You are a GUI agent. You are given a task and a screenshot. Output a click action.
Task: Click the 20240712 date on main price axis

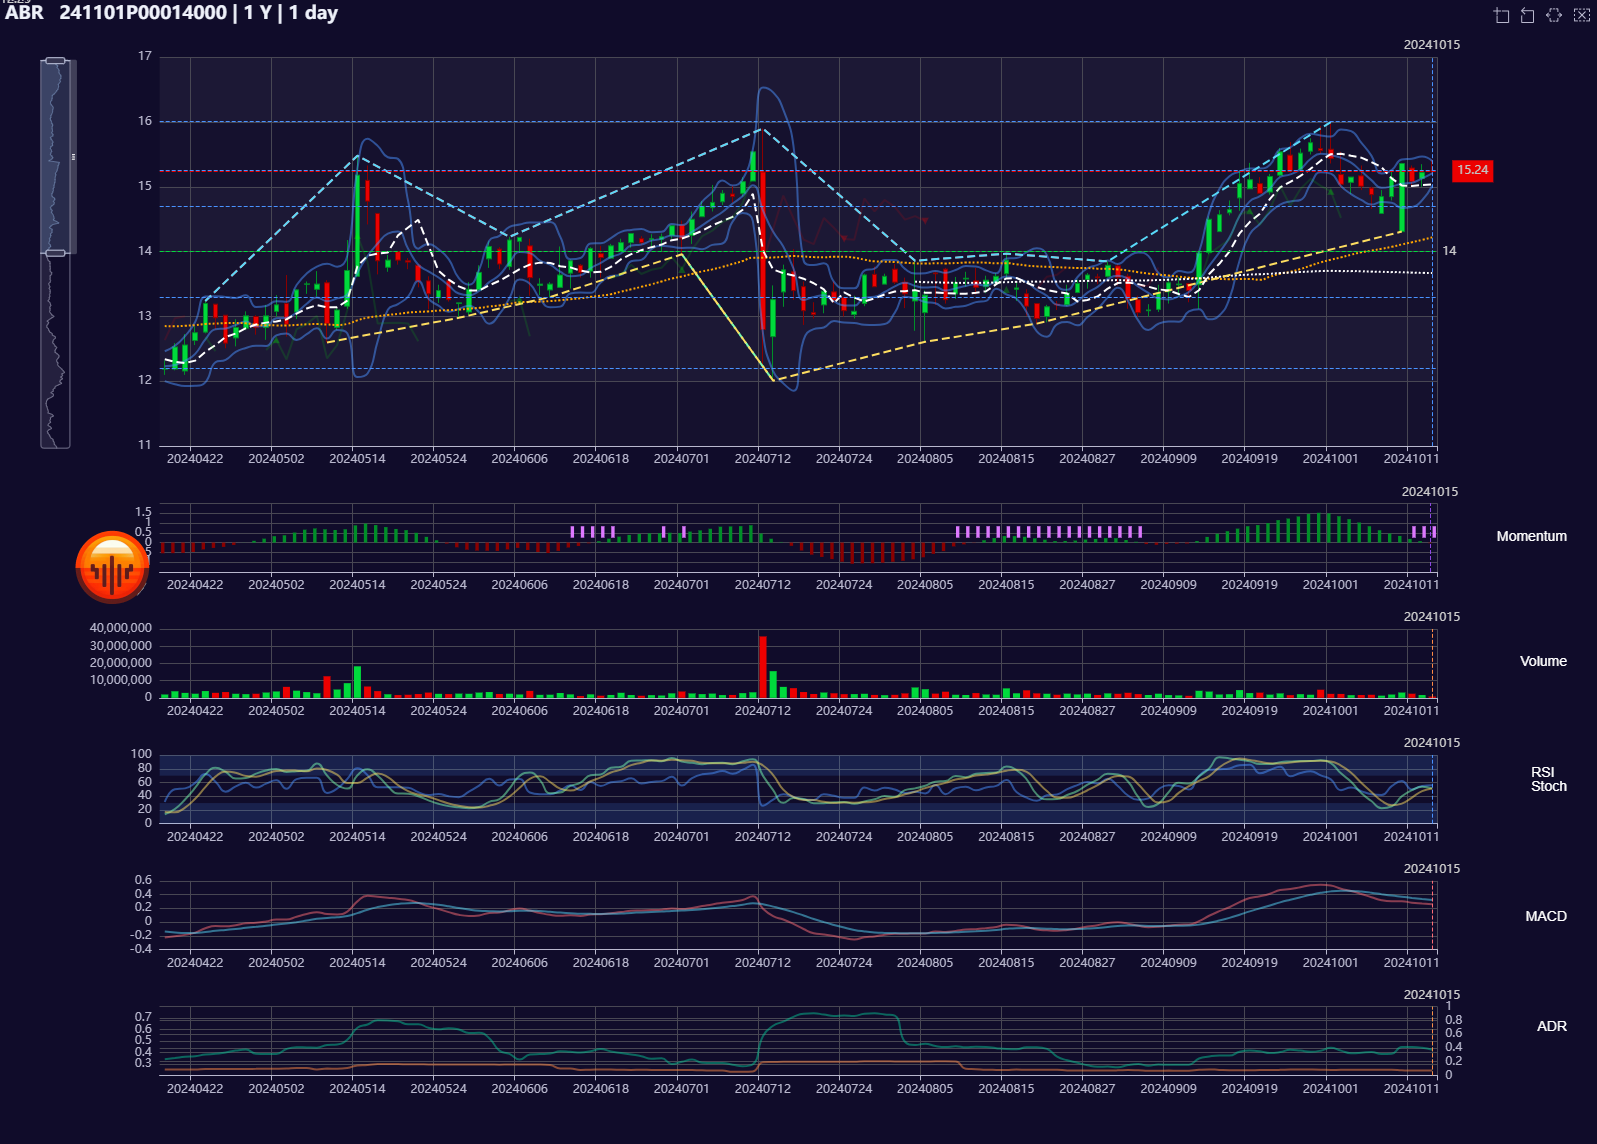click(762, 459)
